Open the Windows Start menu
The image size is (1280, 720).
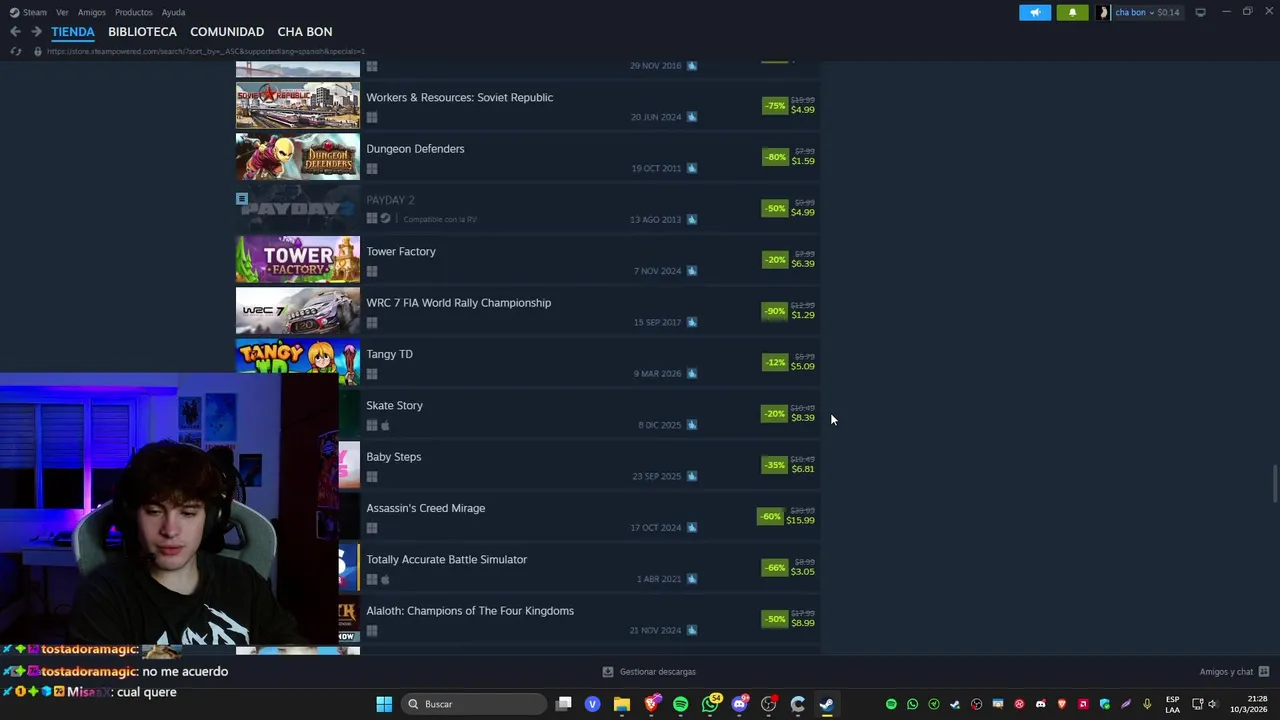(x=384, y=704)
